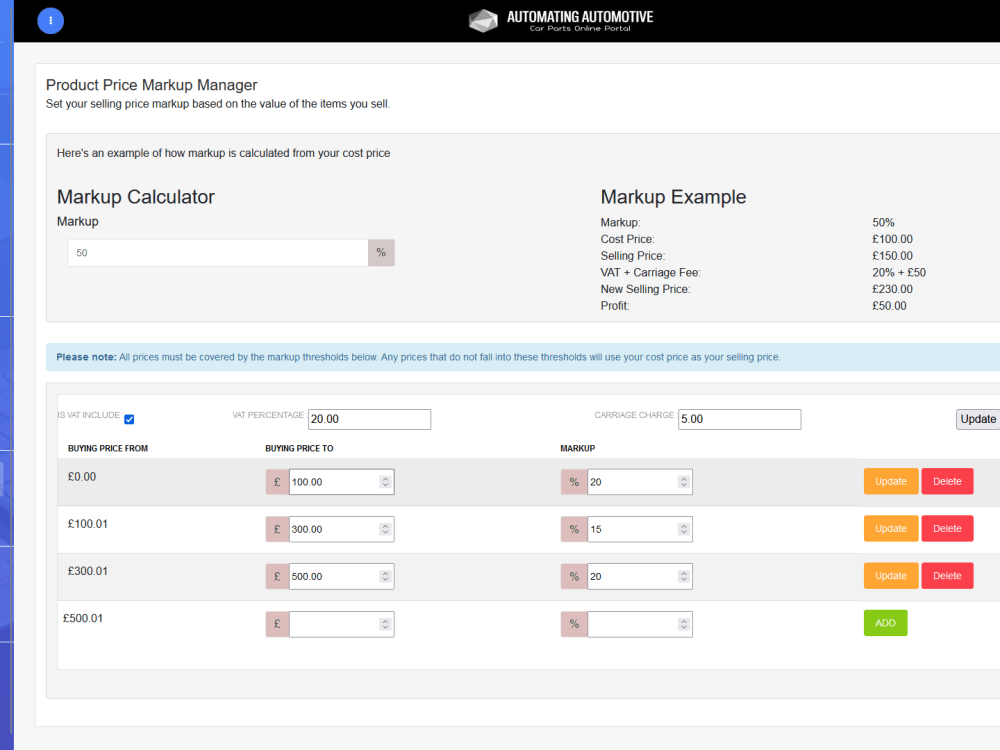Click the % addon next to Markup calculator
Screen dimensions: 1000x750
point(381,253)
